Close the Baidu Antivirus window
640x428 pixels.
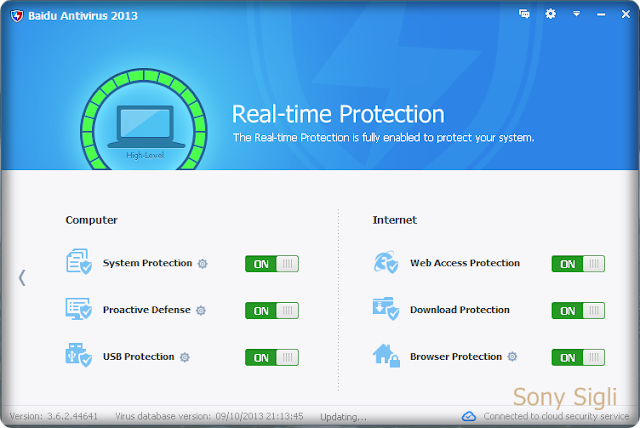(x=626, y=14)
